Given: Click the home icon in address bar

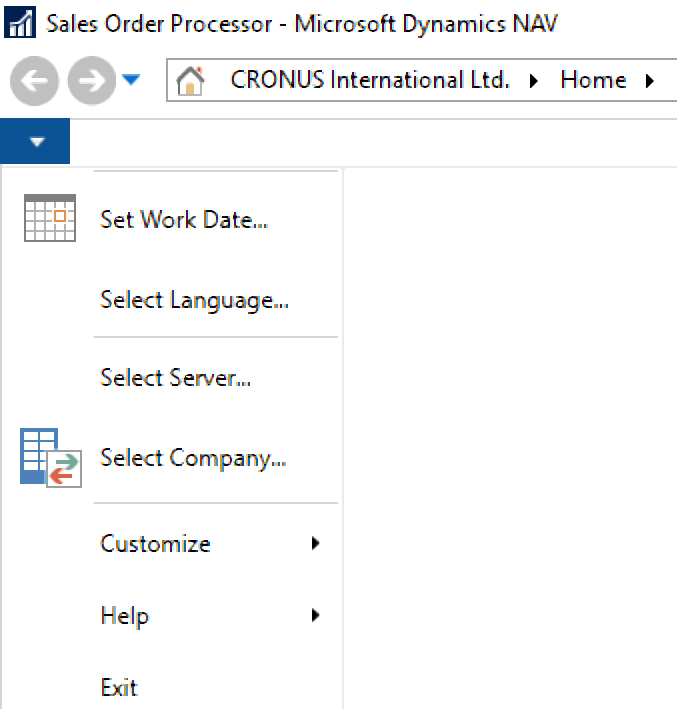Looking at the screenshot, I should click(x=190, y=80).
